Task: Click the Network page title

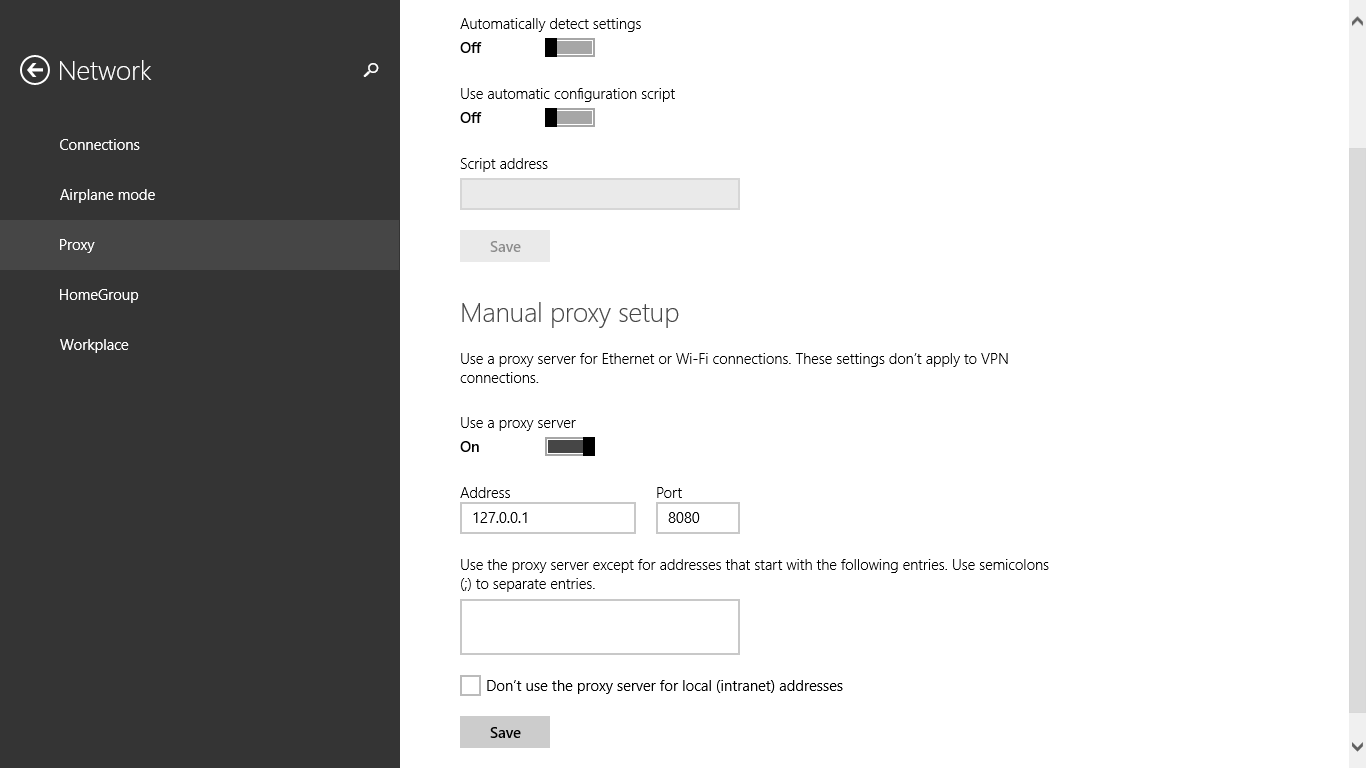Action: point(105,71)
